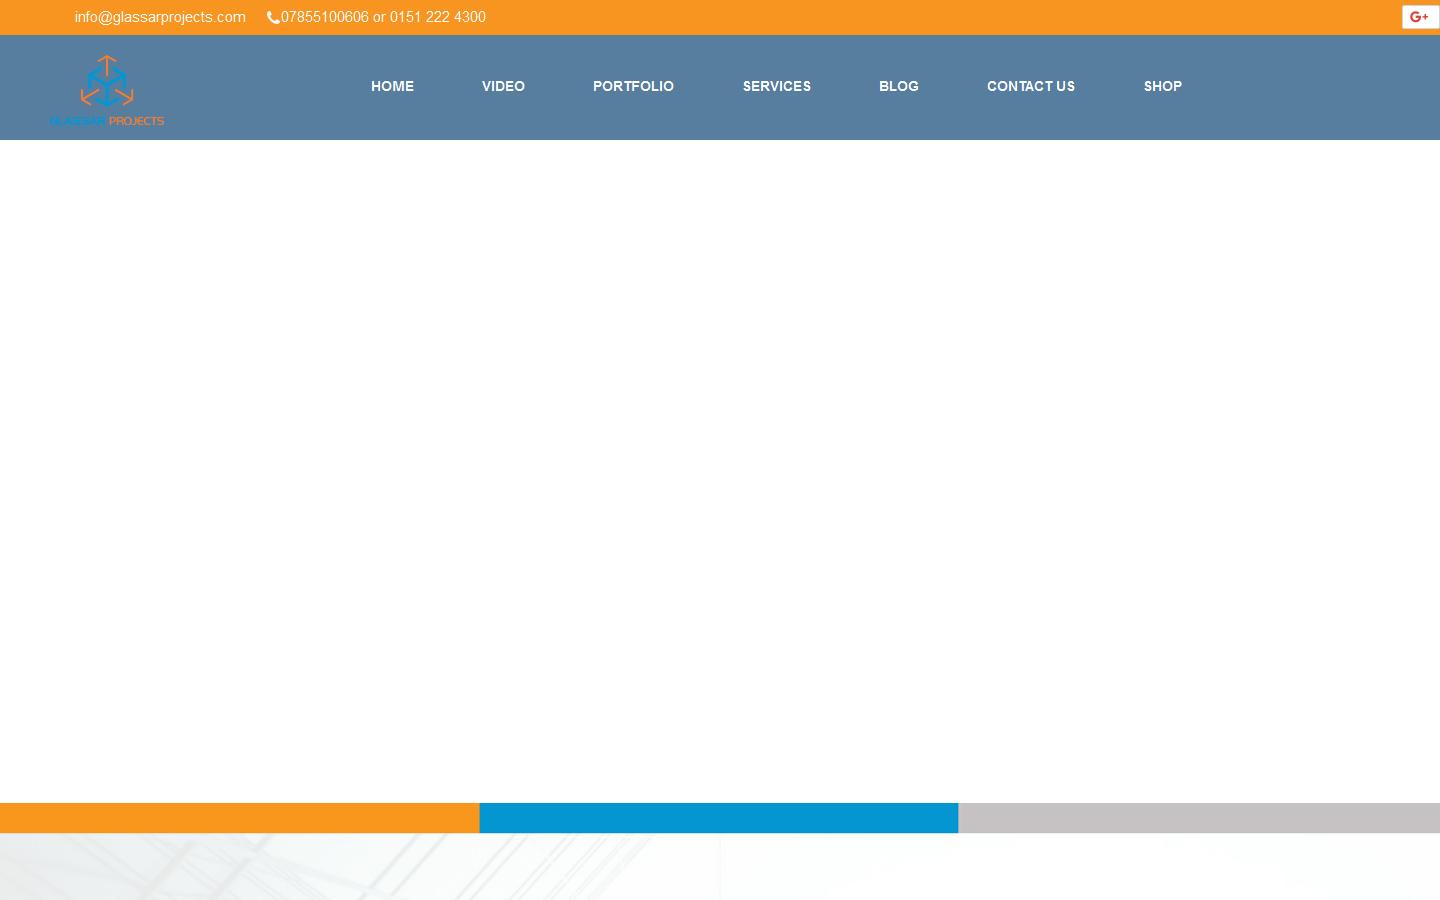Click the Glassar Projects logo
Viewport: 1440px width, 900px height.
107,89
